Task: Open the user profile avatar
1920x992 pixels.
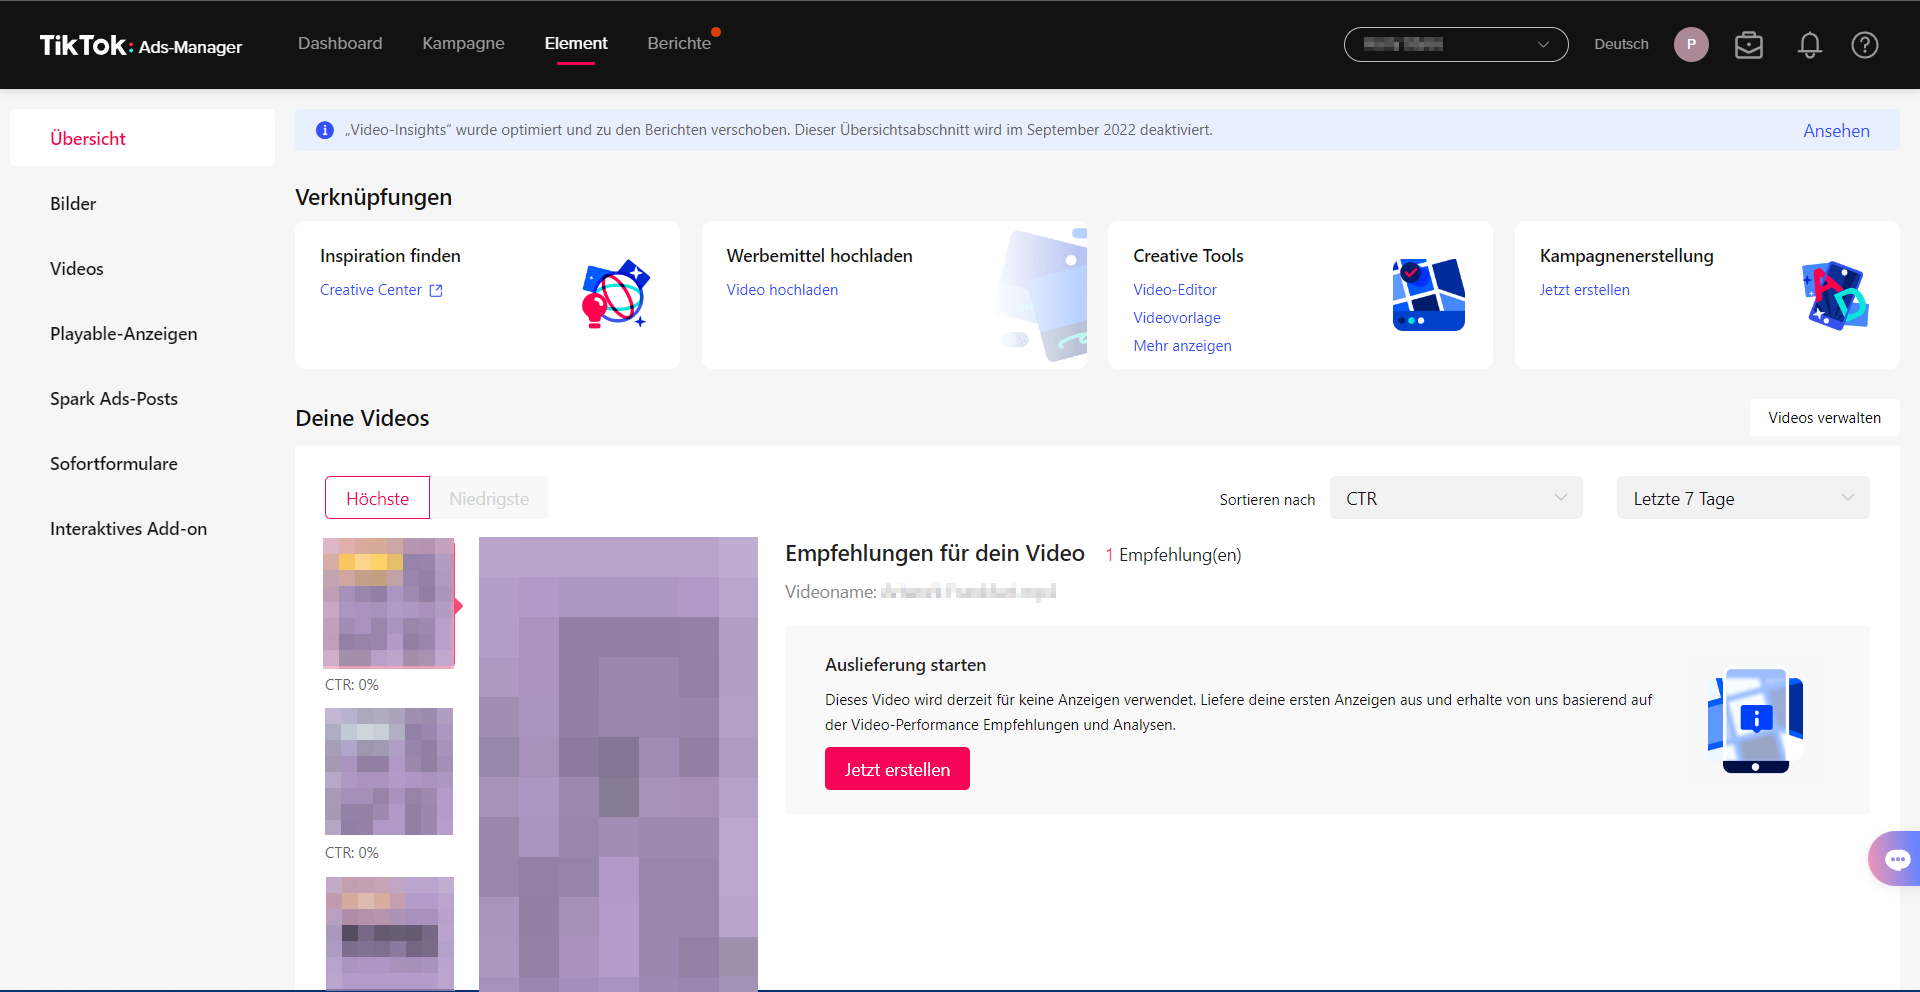Action: 1691,45
